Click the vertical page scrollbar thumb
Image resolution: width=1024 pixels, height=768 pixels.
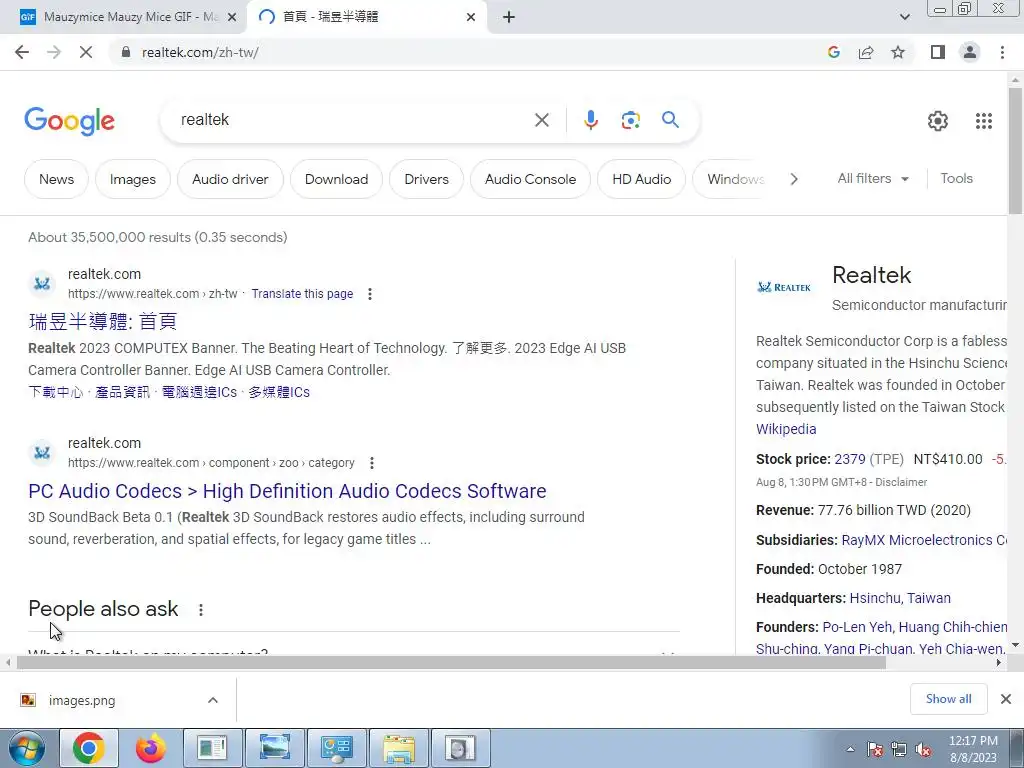click(x=1015, y=150)
